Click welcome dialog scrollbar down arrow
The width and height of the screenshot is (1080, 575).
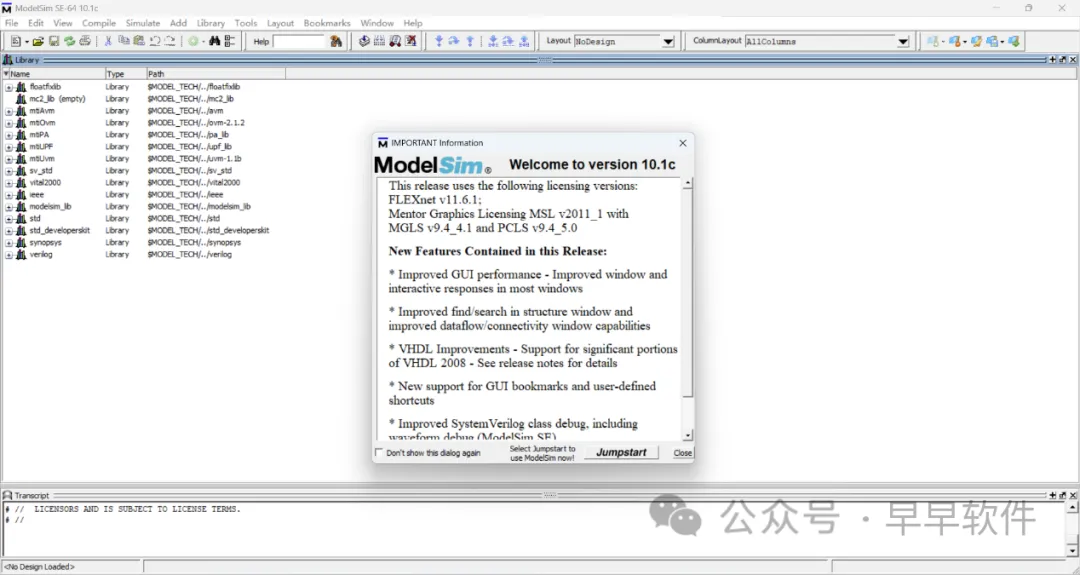[x=687, y=435]
